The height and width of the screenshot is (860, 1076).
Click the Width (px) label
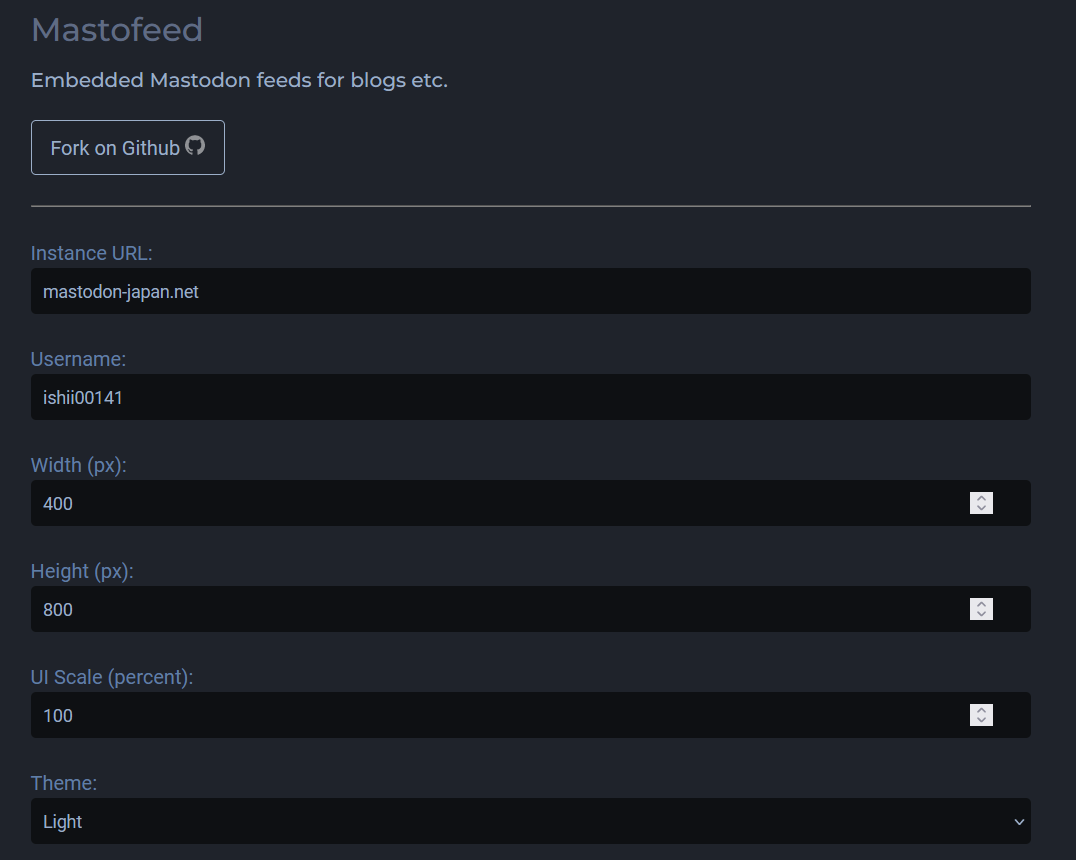coord(79,465)
